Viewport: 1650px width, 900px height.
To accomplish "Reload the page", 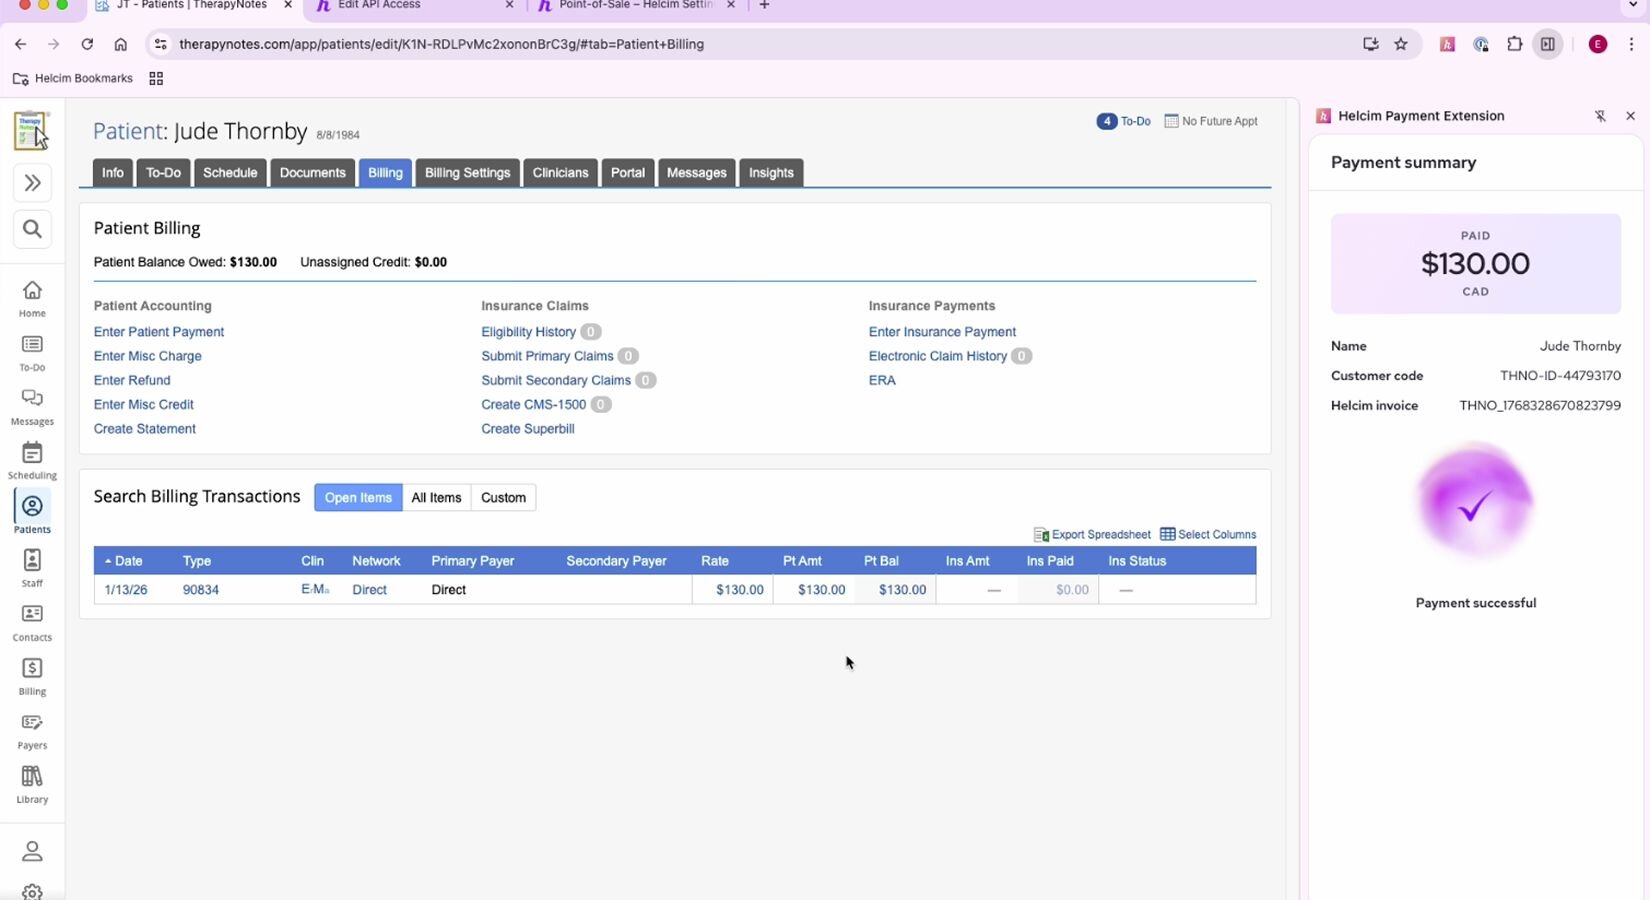I will (87, 44).
